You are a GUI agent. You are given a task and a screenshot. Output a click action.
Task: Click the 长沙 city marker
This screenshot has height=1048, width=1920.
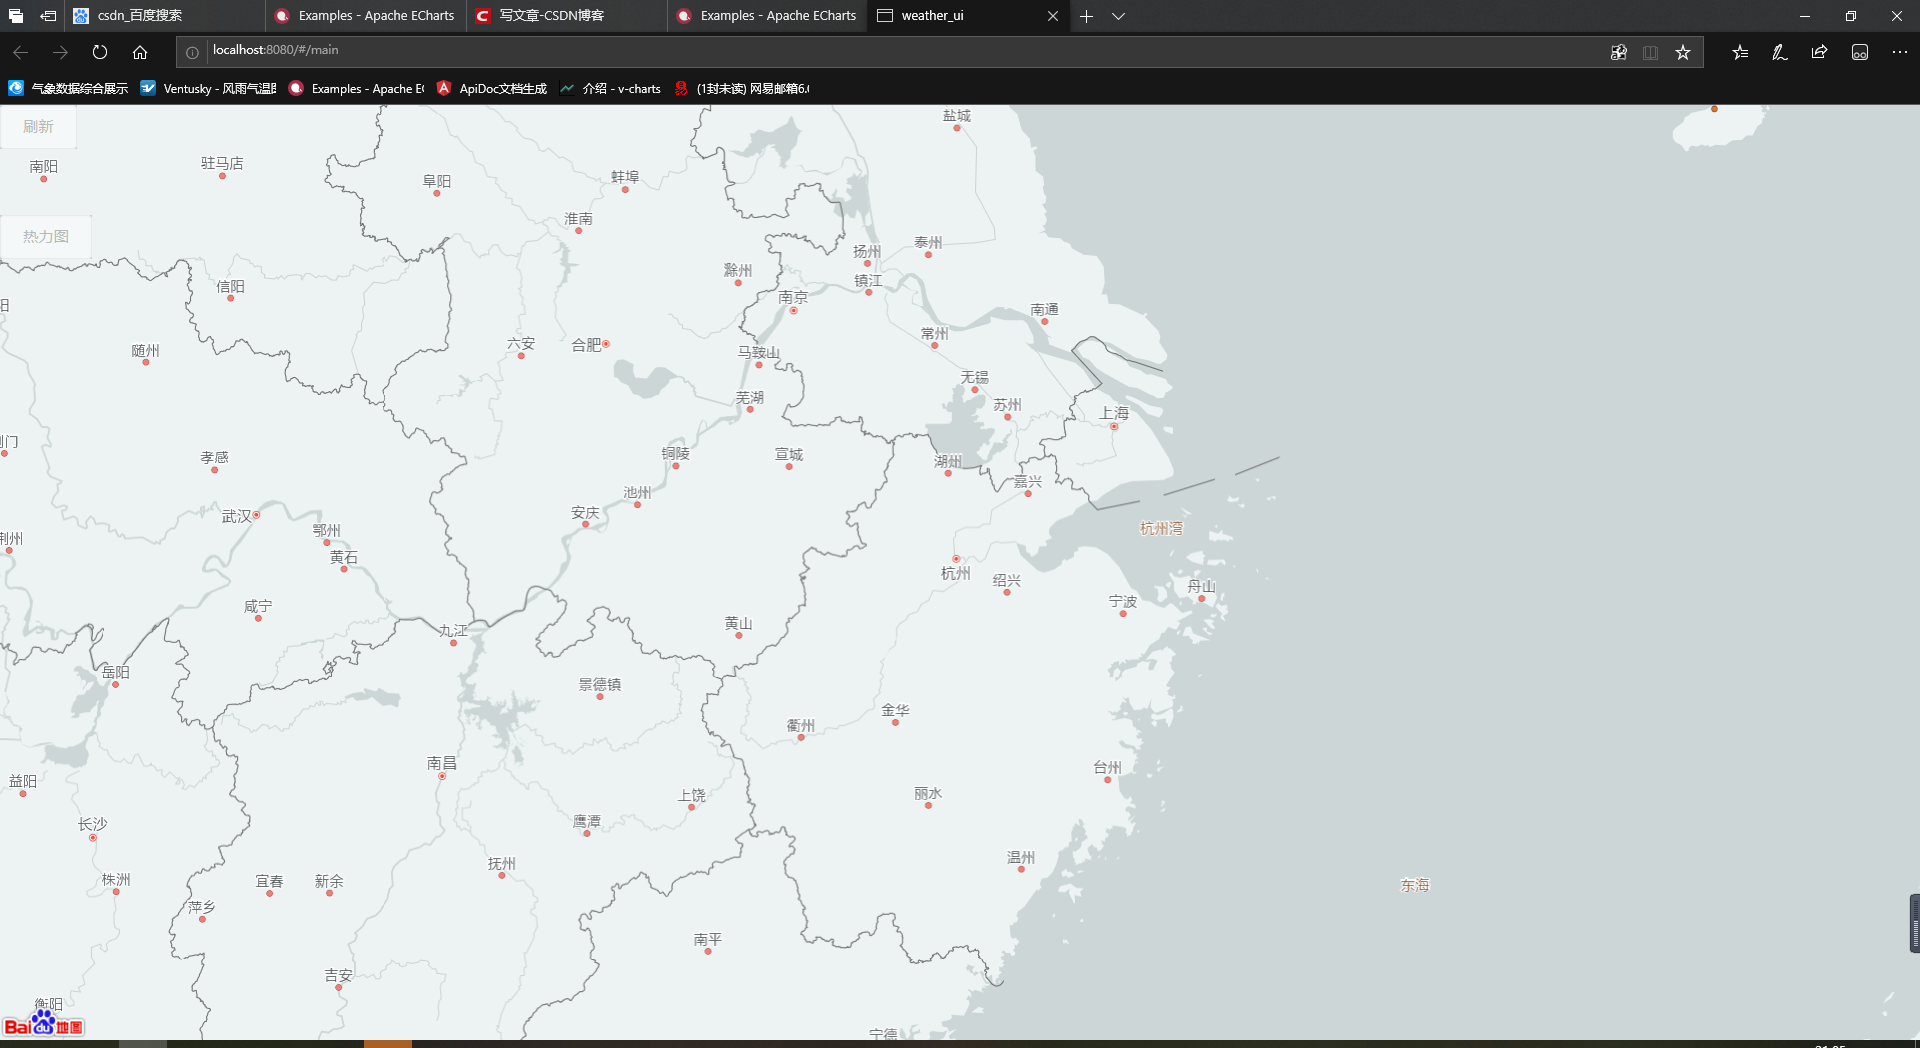click(x=93, y=838)
